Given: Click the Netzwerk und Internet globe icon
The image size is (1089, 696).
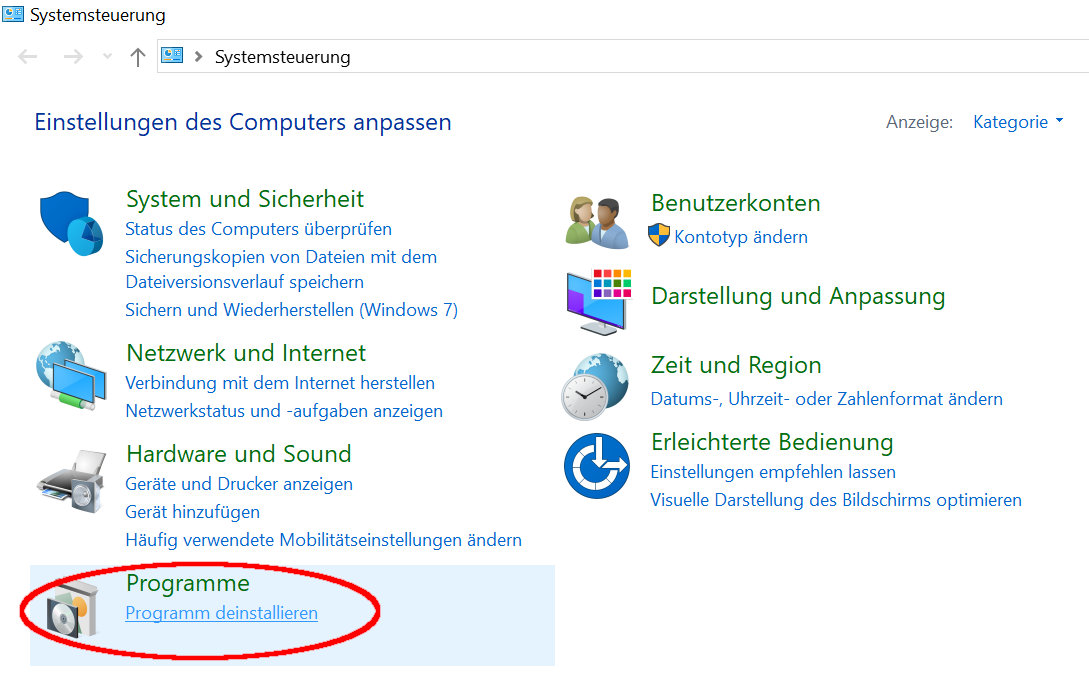Looking at the screenshot, I should [x=72, y=376].
